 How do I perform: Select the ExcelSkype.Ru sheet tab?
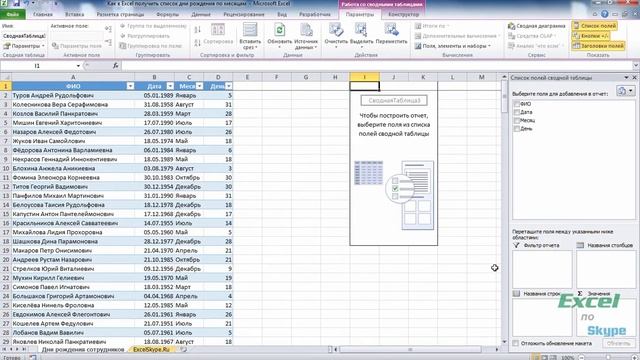(x=151, y=349)
